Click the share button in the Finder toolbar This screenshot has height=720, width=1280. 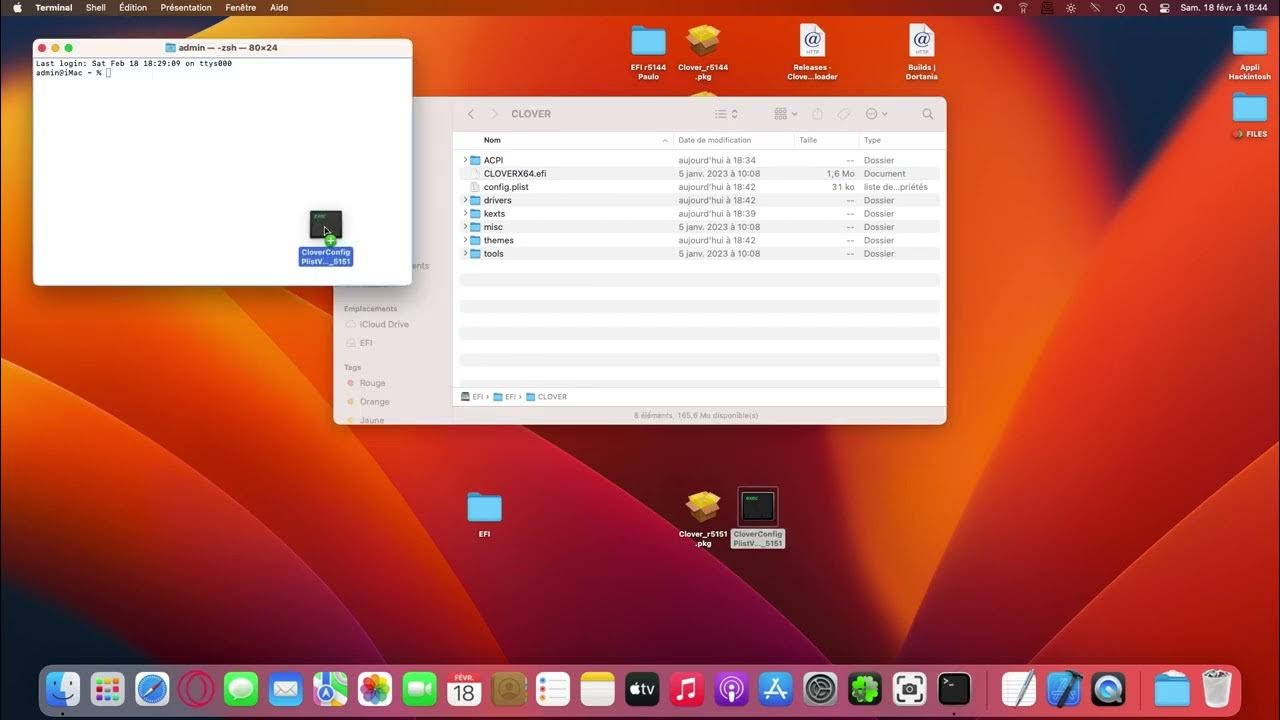817,114
